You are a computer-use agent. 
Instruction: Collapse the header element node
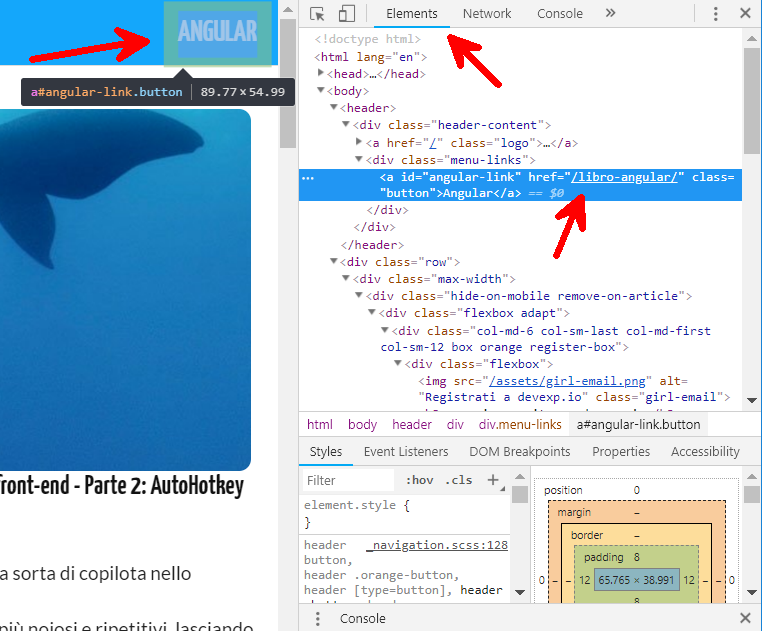coord(333,107)
